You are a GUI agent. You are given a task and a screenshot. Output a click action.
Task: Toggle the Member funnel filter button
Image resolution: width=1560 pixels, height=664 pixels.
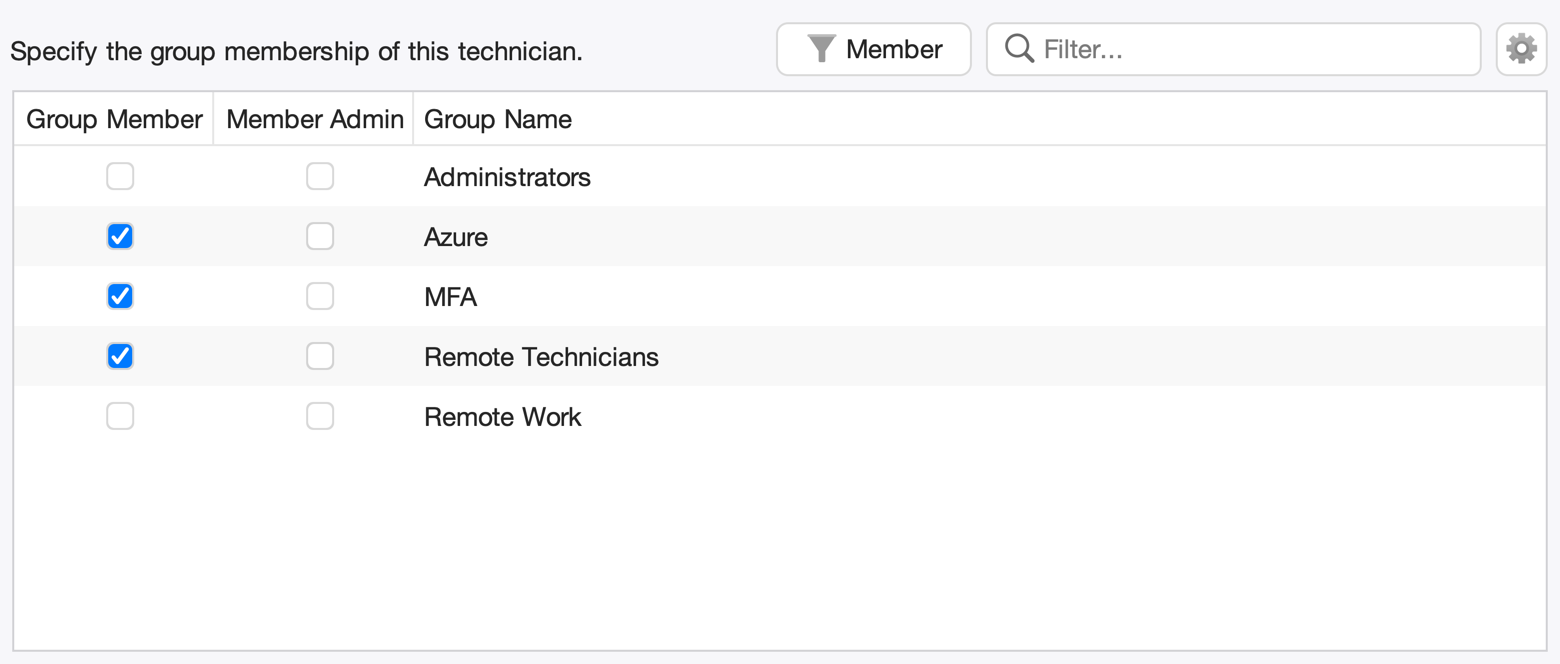click(874, 49)
